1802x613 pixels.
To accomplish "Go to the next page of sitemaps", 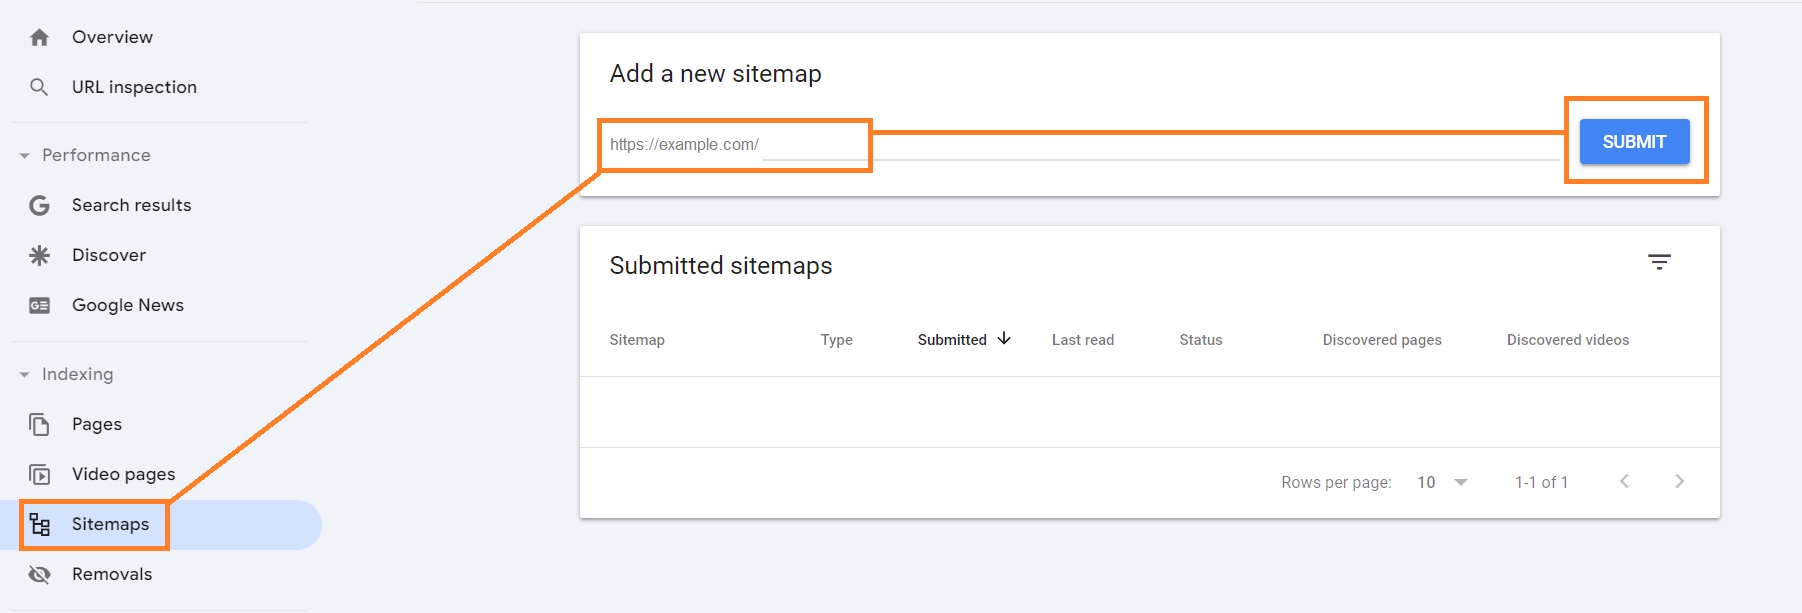I will (x=1679, y=481).
